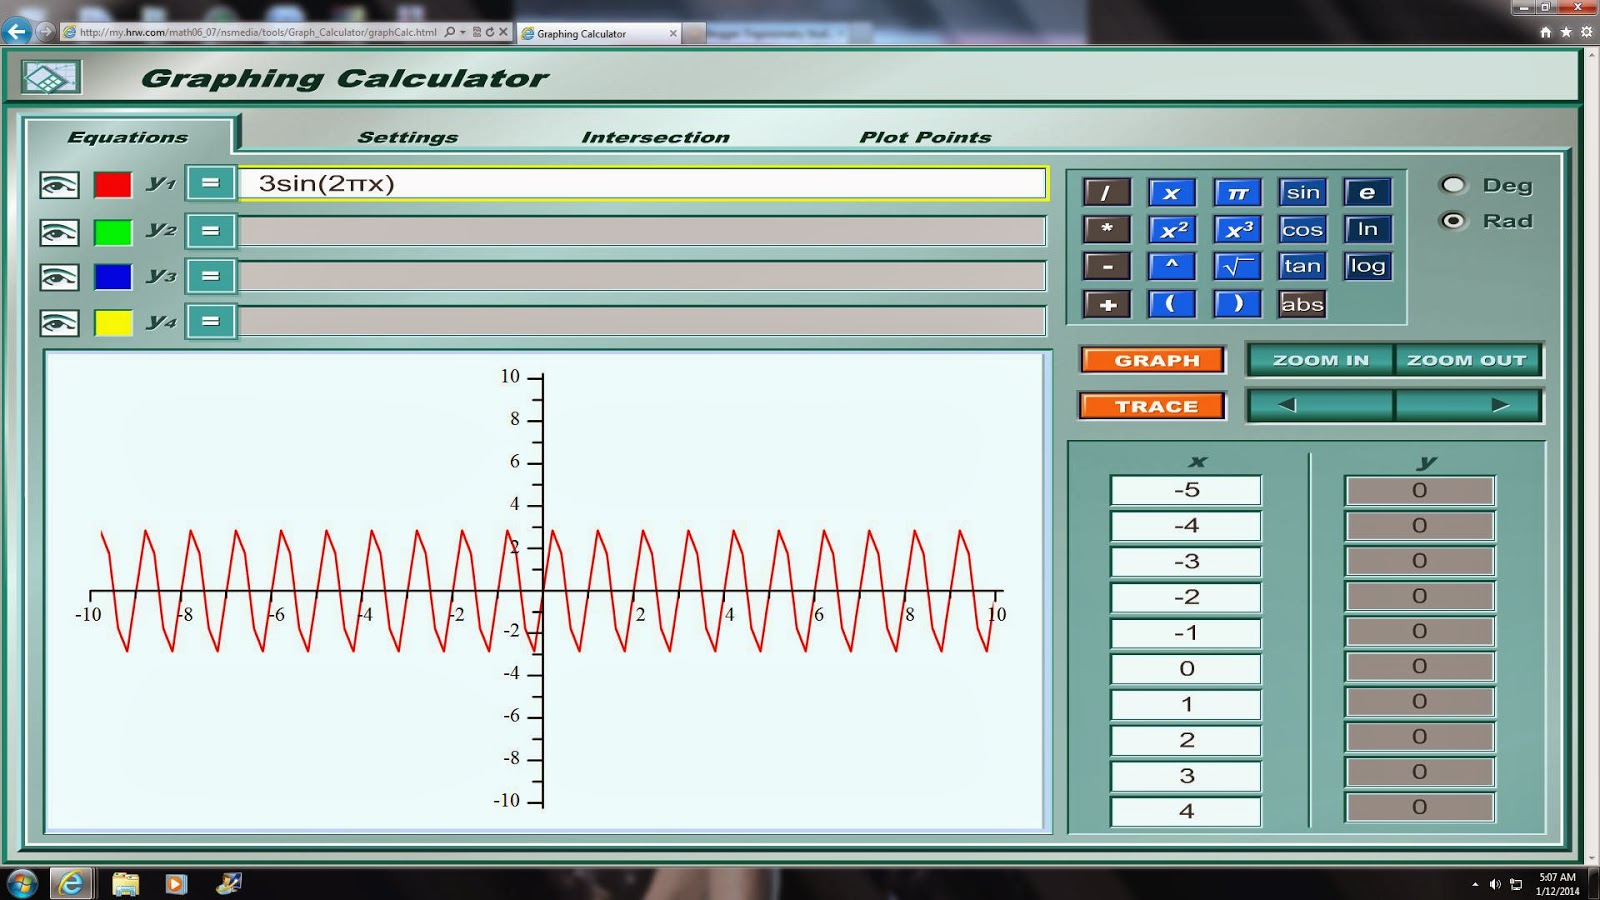Click the ZOOM OUT button
The image size is (1600, 900).
tap(1468, 360)
